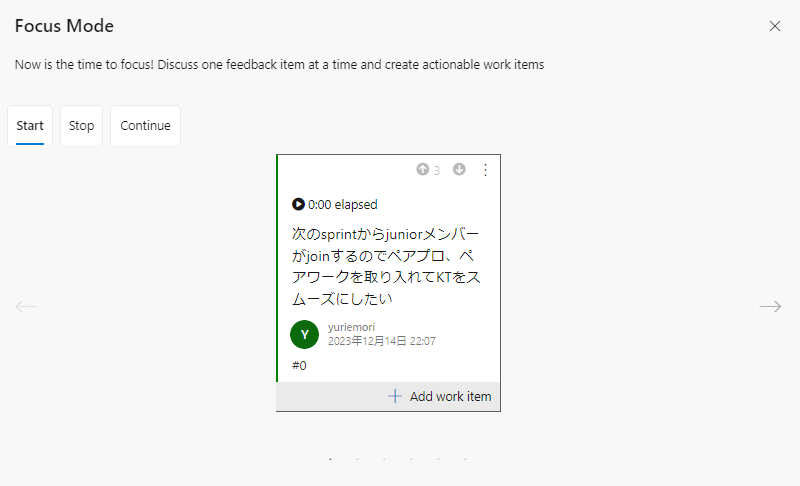Click the date 2023年12月14日 22:07

click(382, 341)
